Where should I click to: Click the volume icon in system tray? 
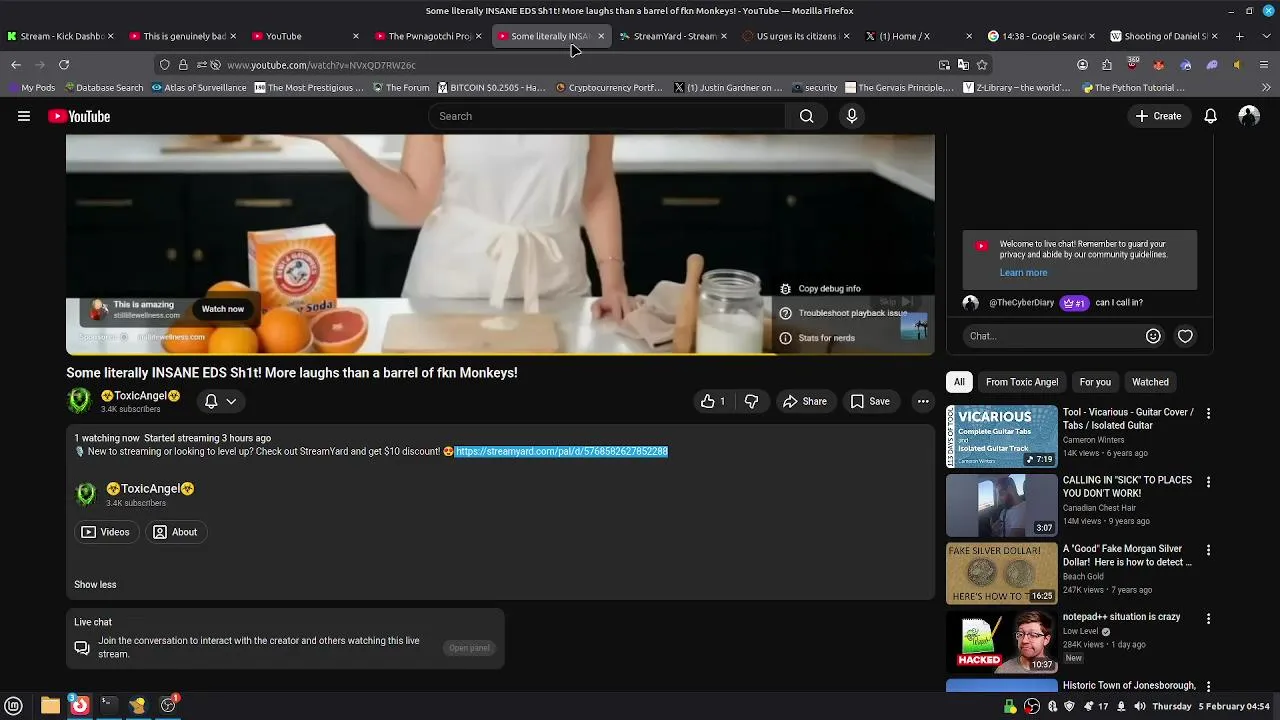click(x=1139, y=706)
